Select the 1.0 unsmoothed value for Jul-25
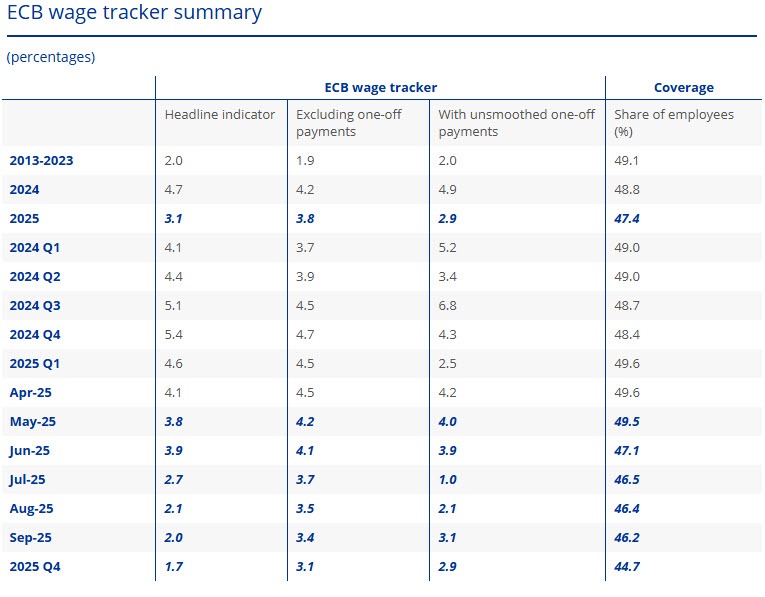 click(x=448, y=480)
